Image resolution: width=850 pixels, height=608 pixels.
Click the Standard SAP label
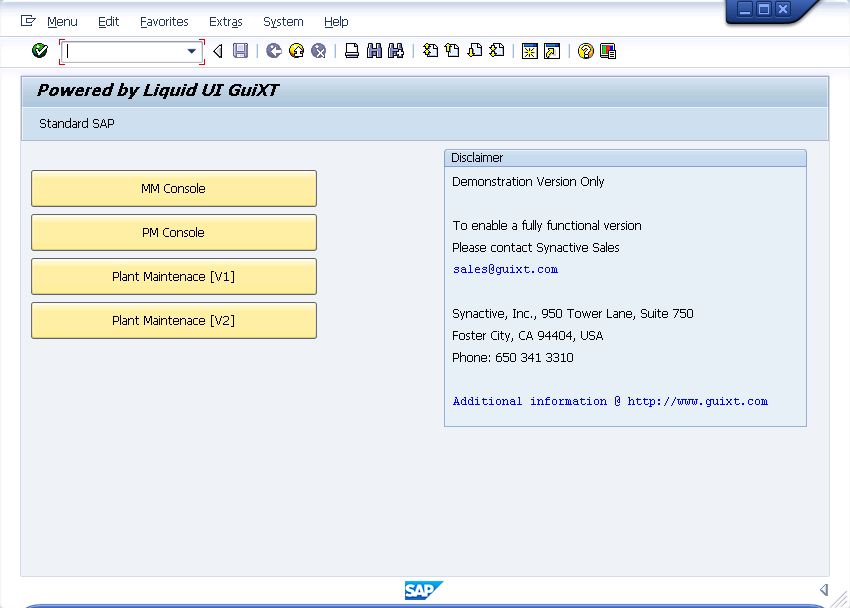pyautogui.click(x=77, y=124)
